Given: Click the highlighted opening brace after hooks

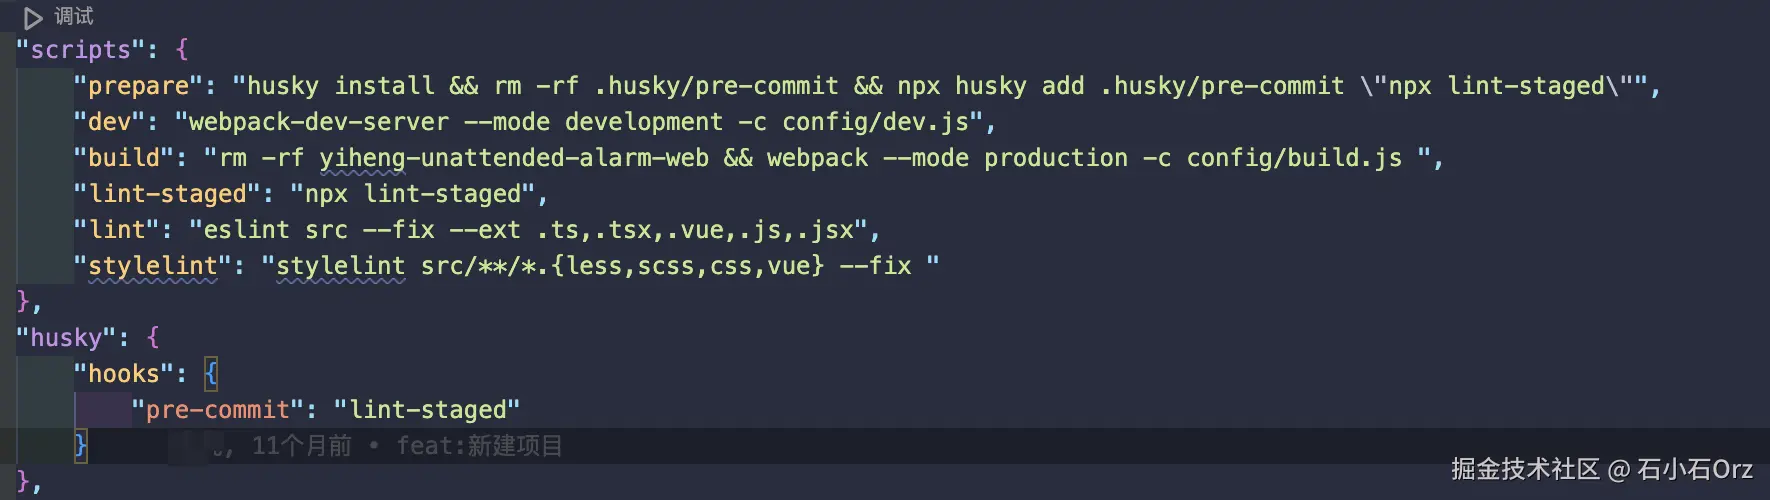Looking at the screenshot, I should click(x=211, y=374).
